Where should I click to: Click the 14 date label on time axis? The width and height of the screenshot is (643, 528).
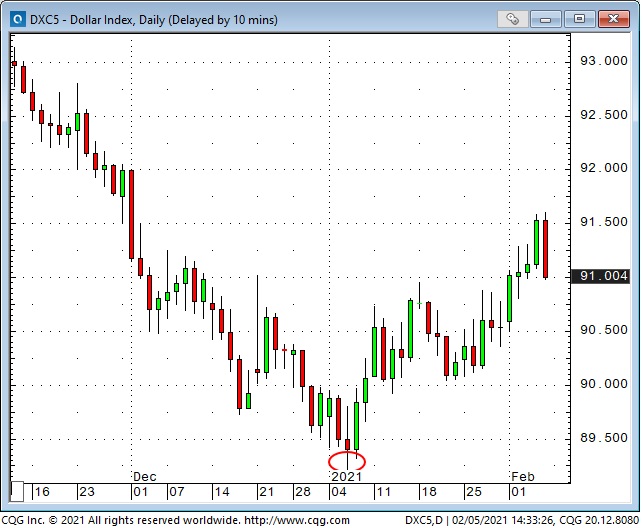tap(222, 492)
